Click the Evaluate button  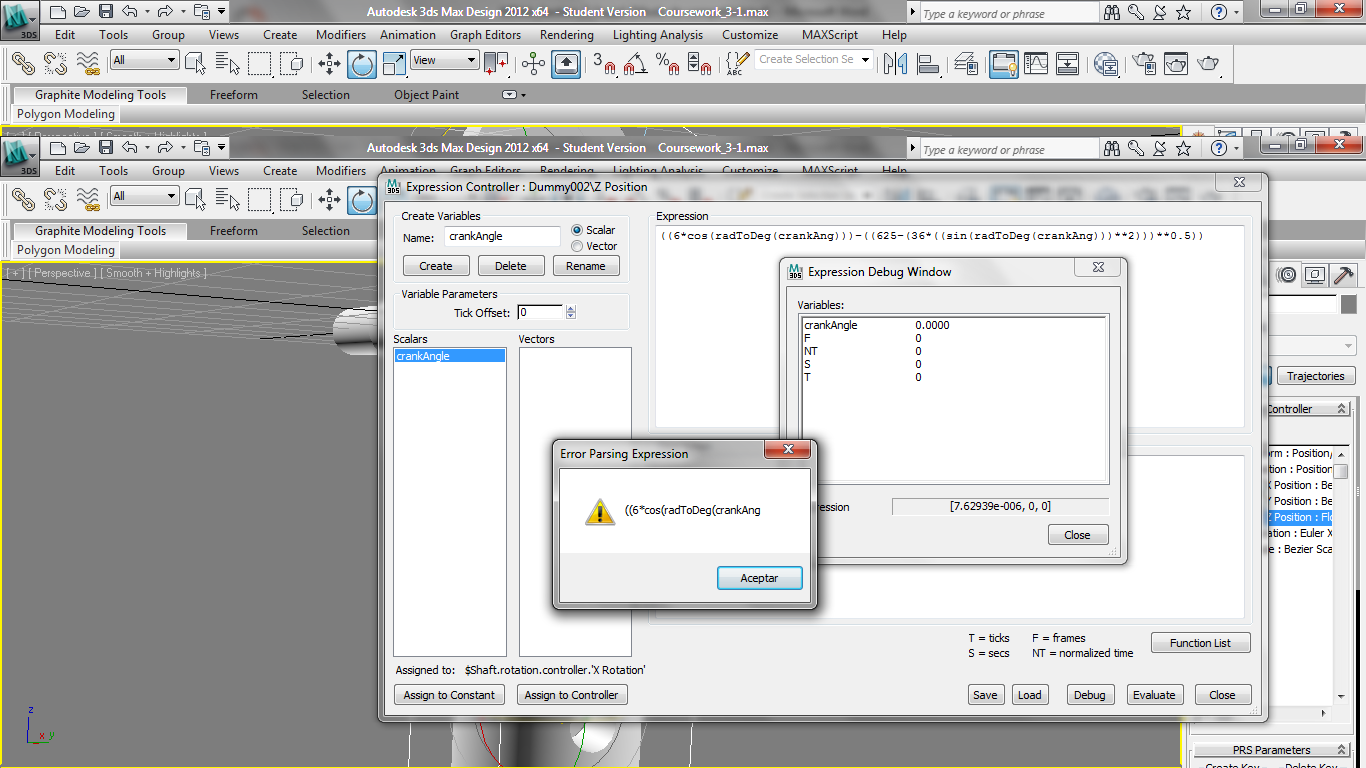(1154, 695)
